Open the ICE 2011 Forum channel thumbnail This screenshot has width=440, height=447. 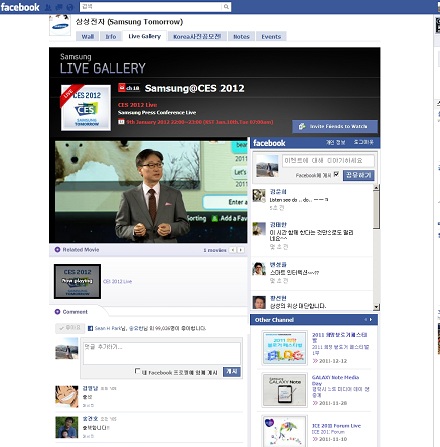point(284,431)
